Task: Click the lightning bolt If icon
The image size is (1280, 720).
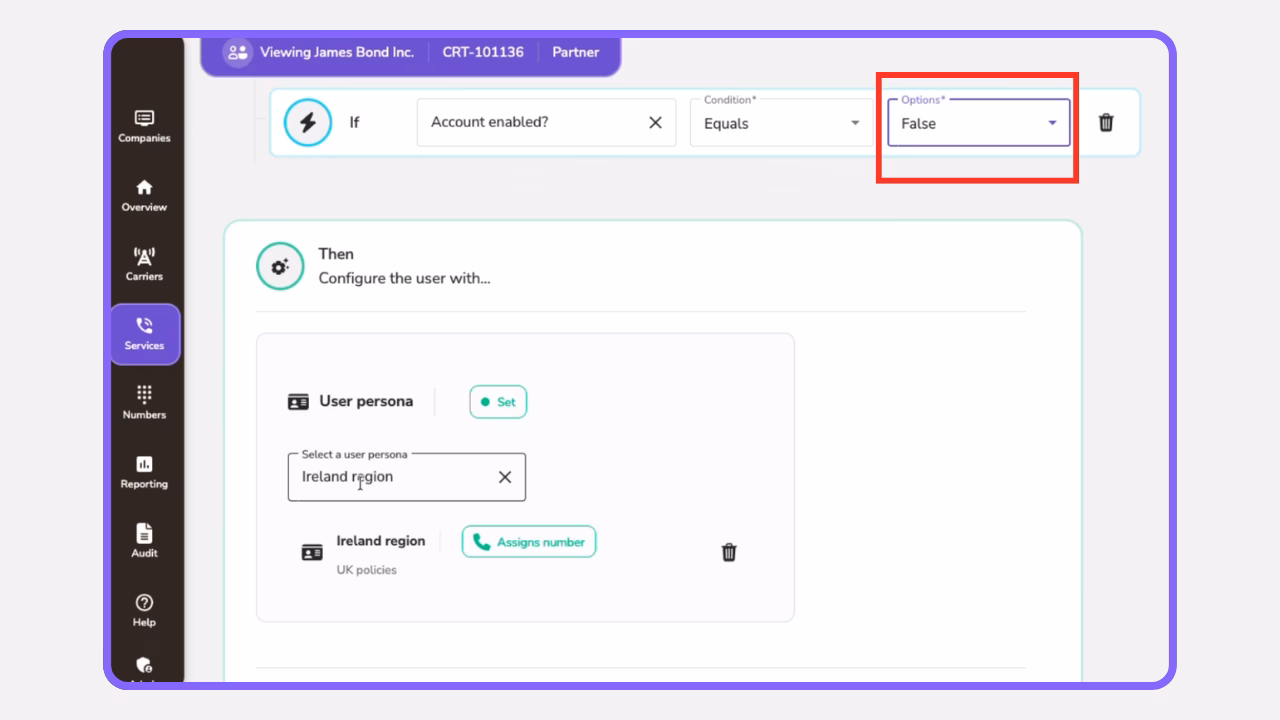Action: [308, 123]
